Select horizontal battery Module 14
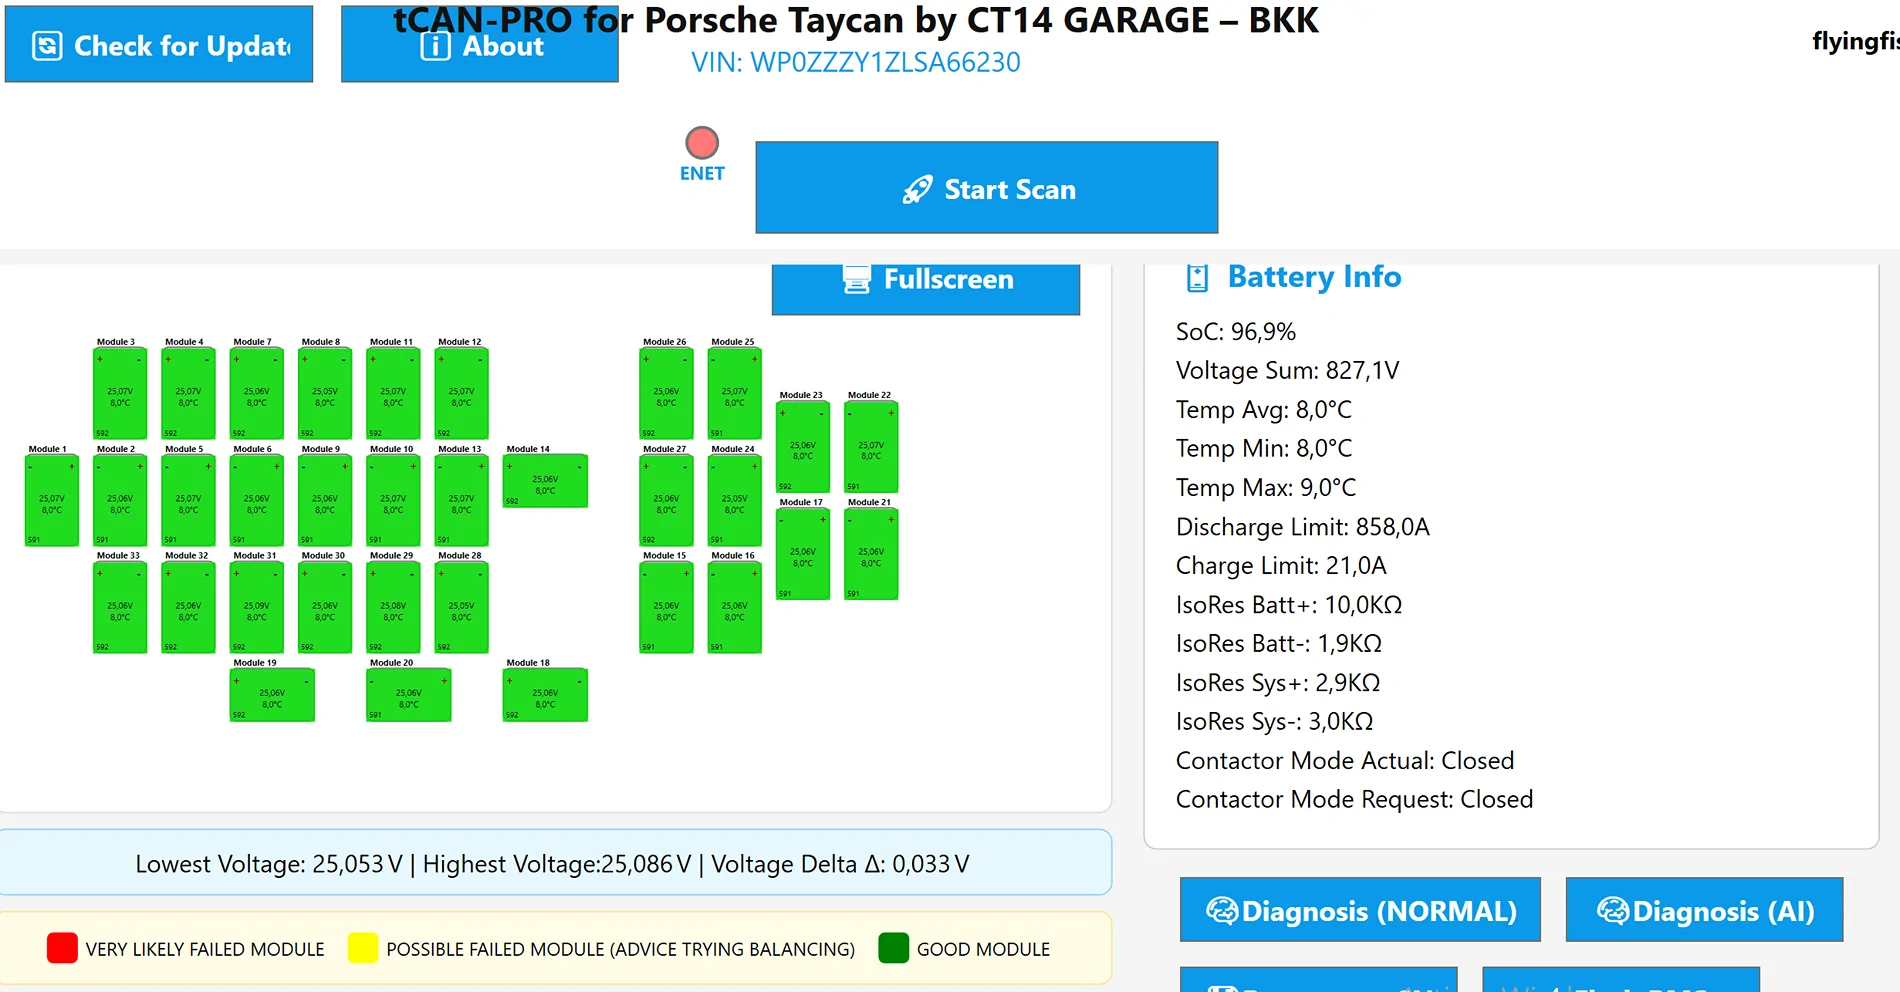This screenshot has height=992, width=1900. point(545,481)
